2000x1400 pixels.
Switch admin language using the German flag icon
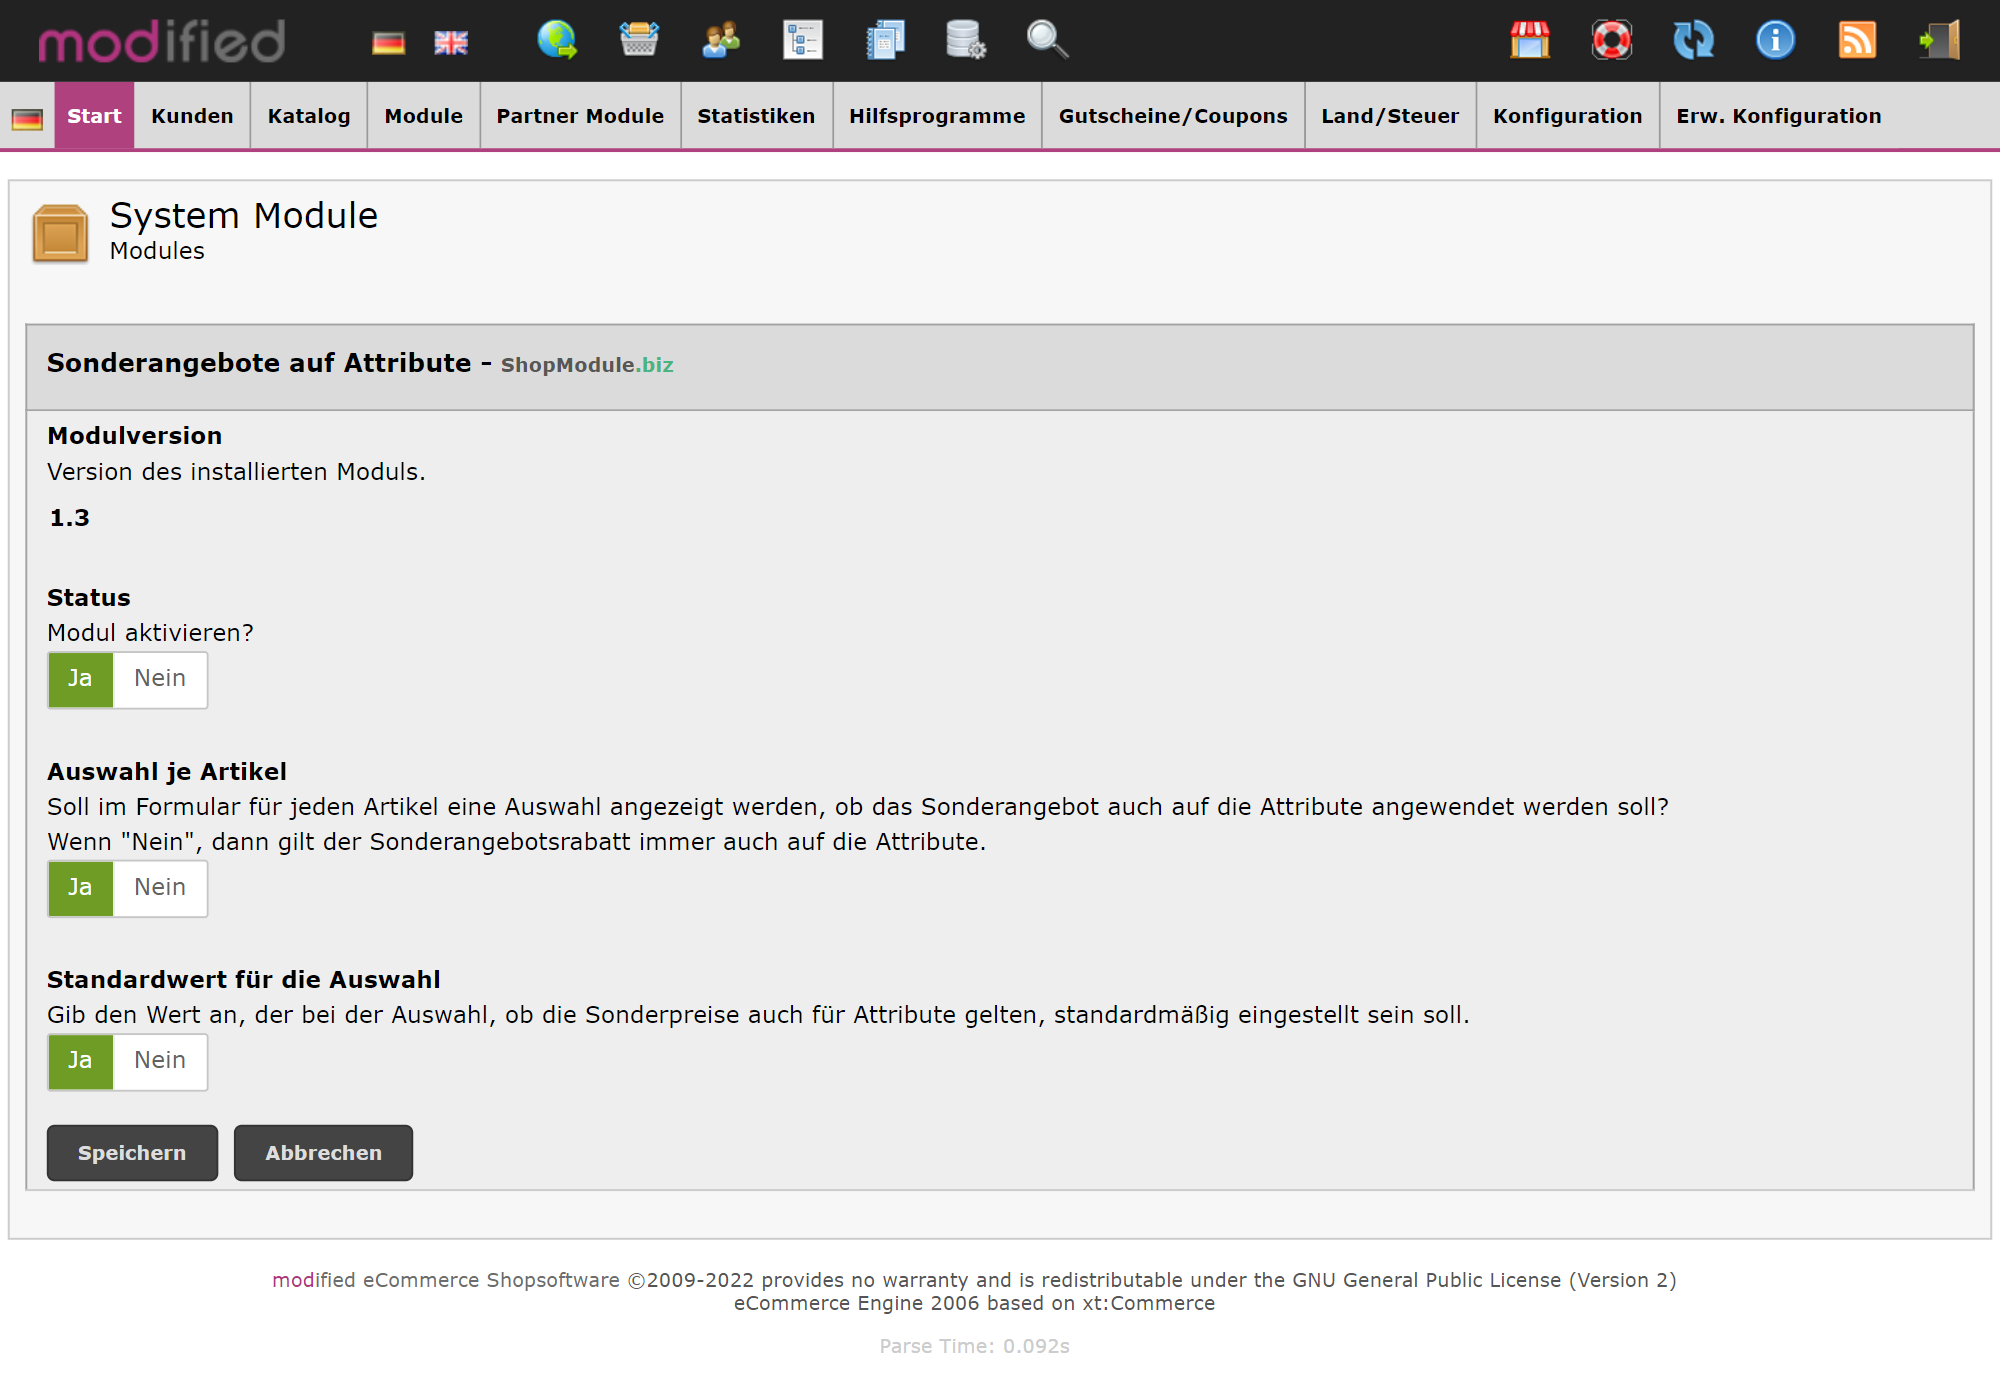(x=389, y=41)
